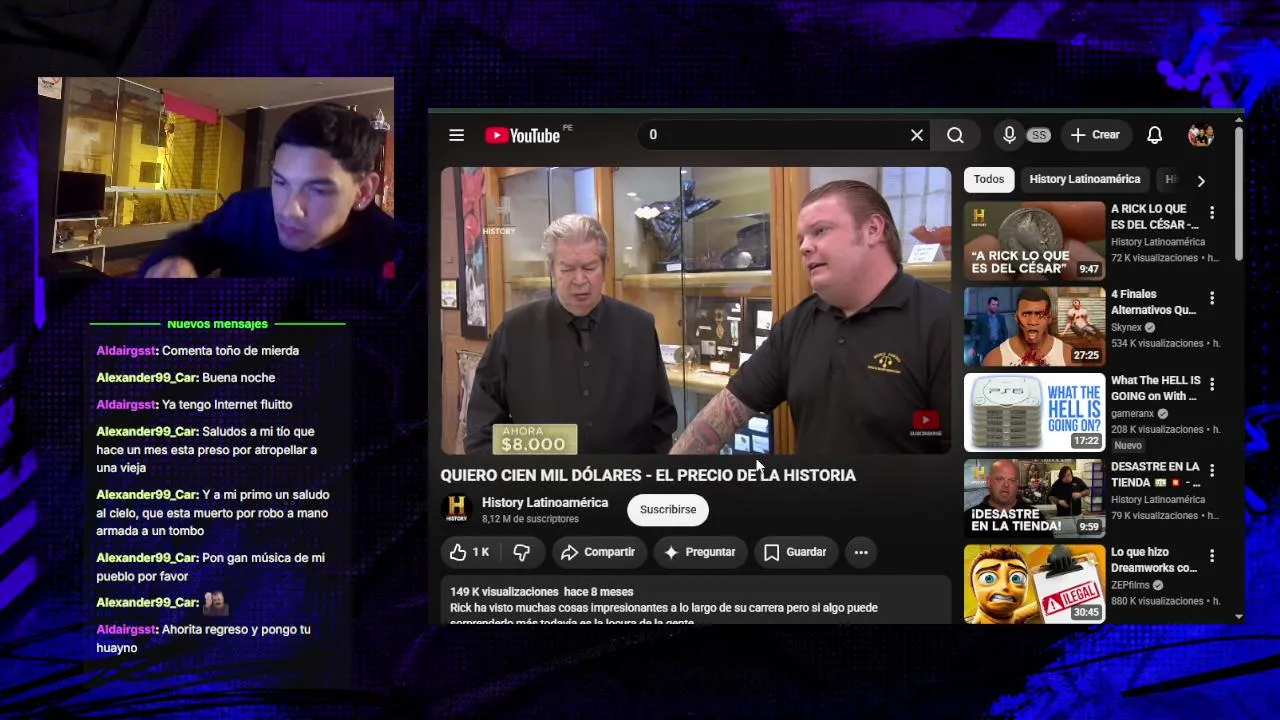
Task: Visit the History Latinoamérica channel name link
Action: (x=545, y=503)
